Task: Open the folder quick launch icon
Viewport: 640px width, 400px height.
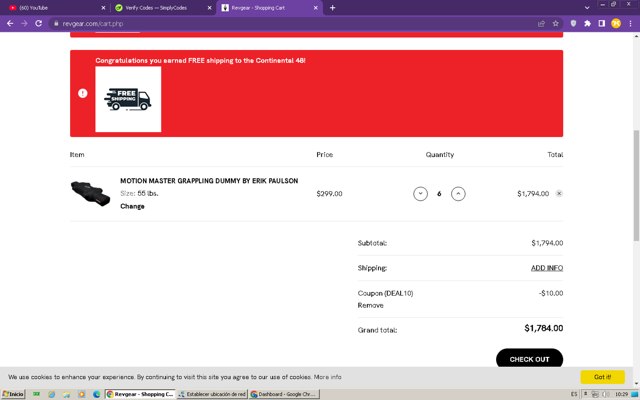Action: click(x=67, y=394)
